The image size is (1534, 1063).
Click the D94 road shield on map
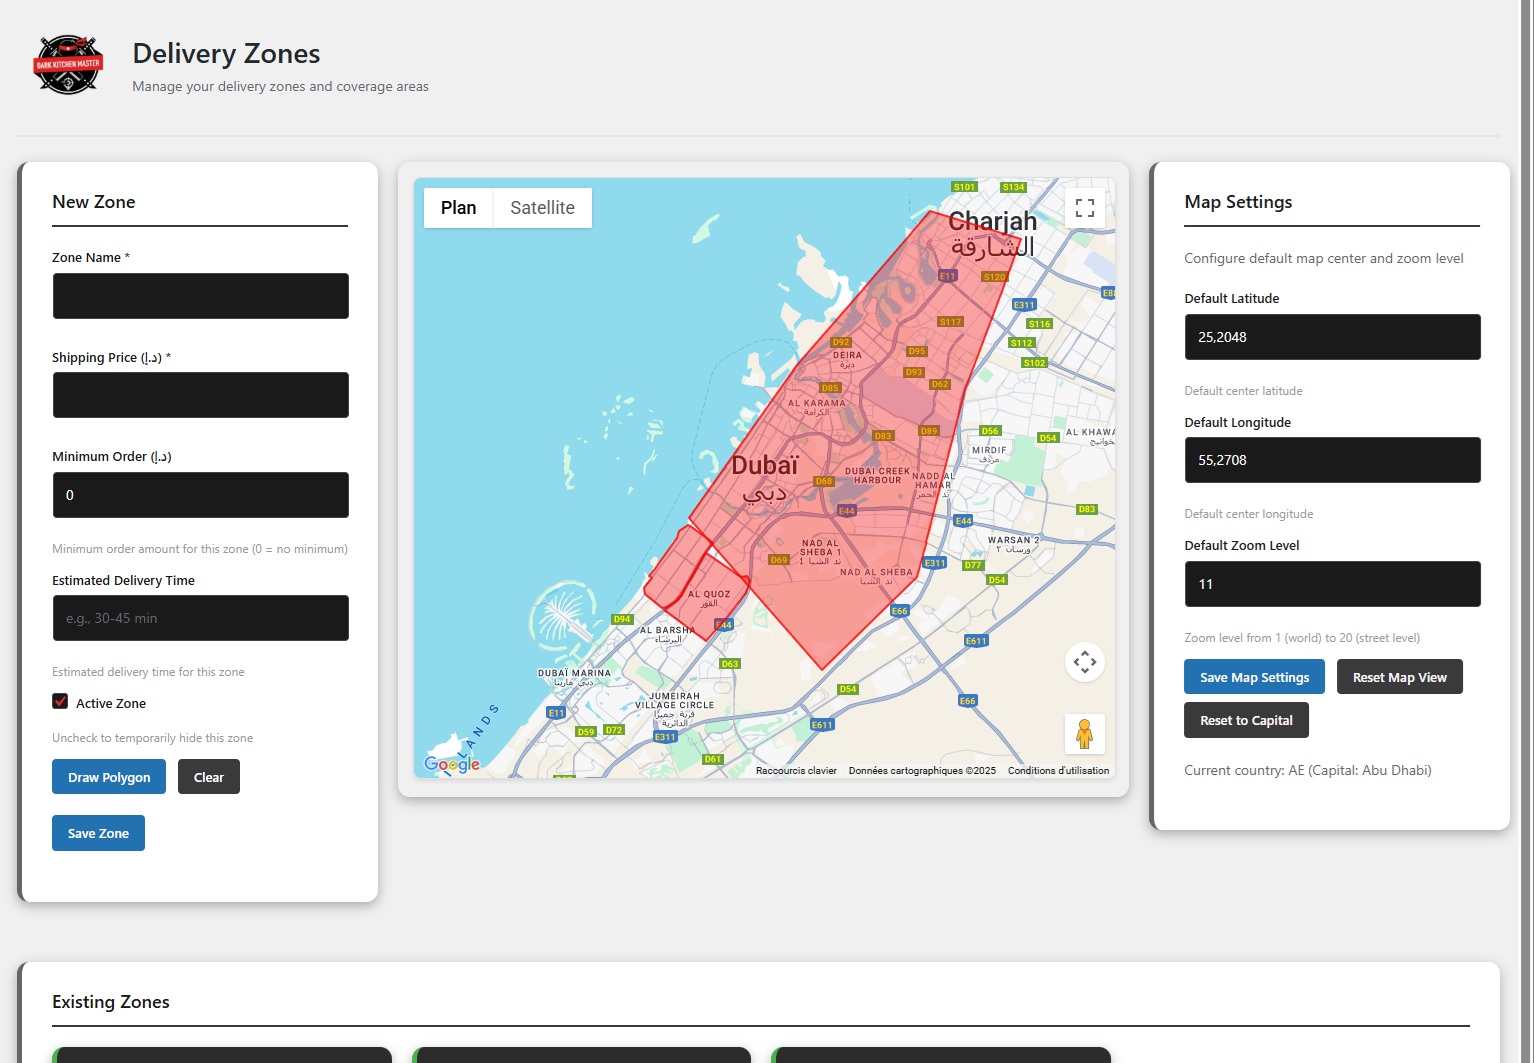622,619
